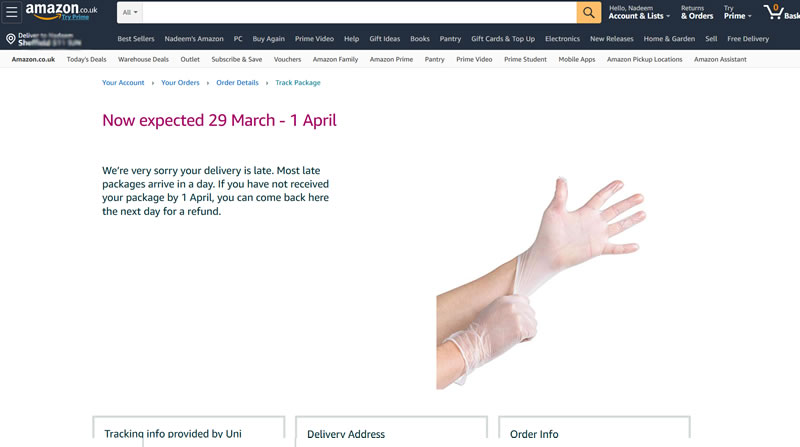
Task: Click the Your Account breadcrumb link
Action: tap(123, 83)
